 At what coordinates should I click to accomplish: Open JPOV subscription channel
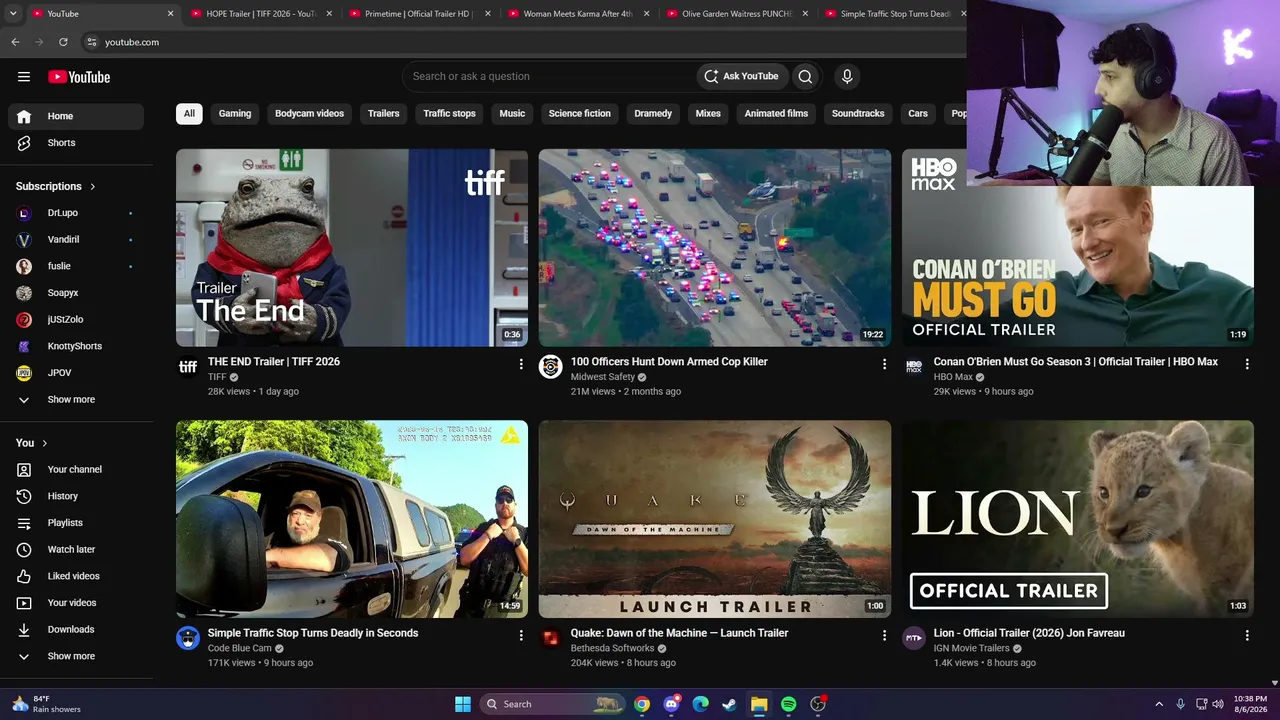76,373
